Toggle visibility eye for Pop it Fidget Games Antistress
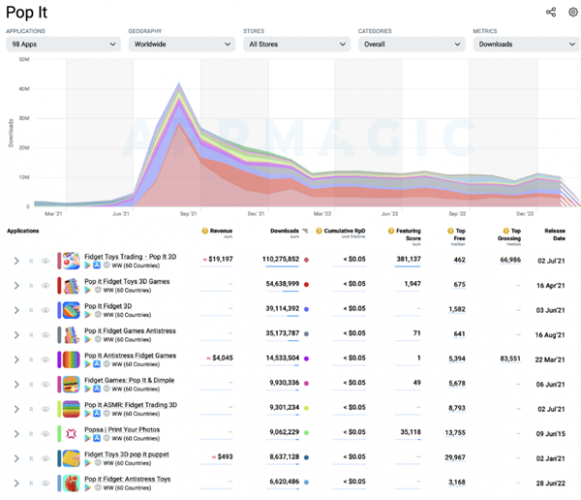Screen dimensions: 581x500 (x=45, y=335)
